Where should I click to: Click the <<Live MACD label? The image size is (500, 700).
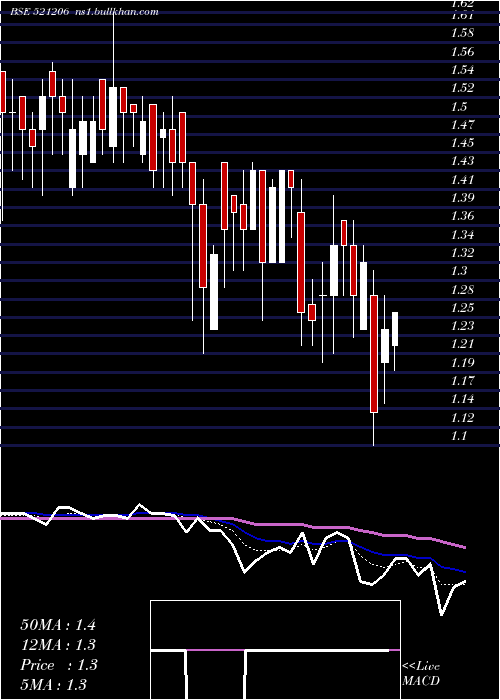(x=421, y=674)
